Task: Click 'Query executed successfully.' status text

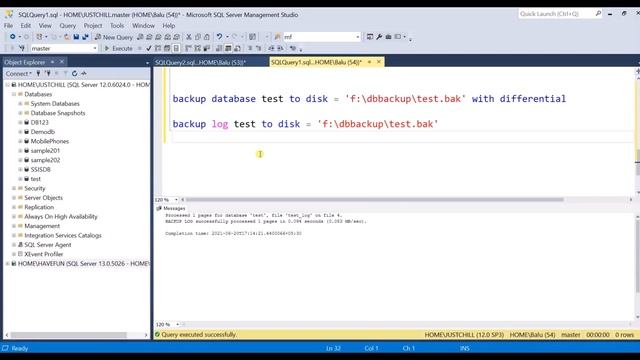Action: [x=199, y=335]
